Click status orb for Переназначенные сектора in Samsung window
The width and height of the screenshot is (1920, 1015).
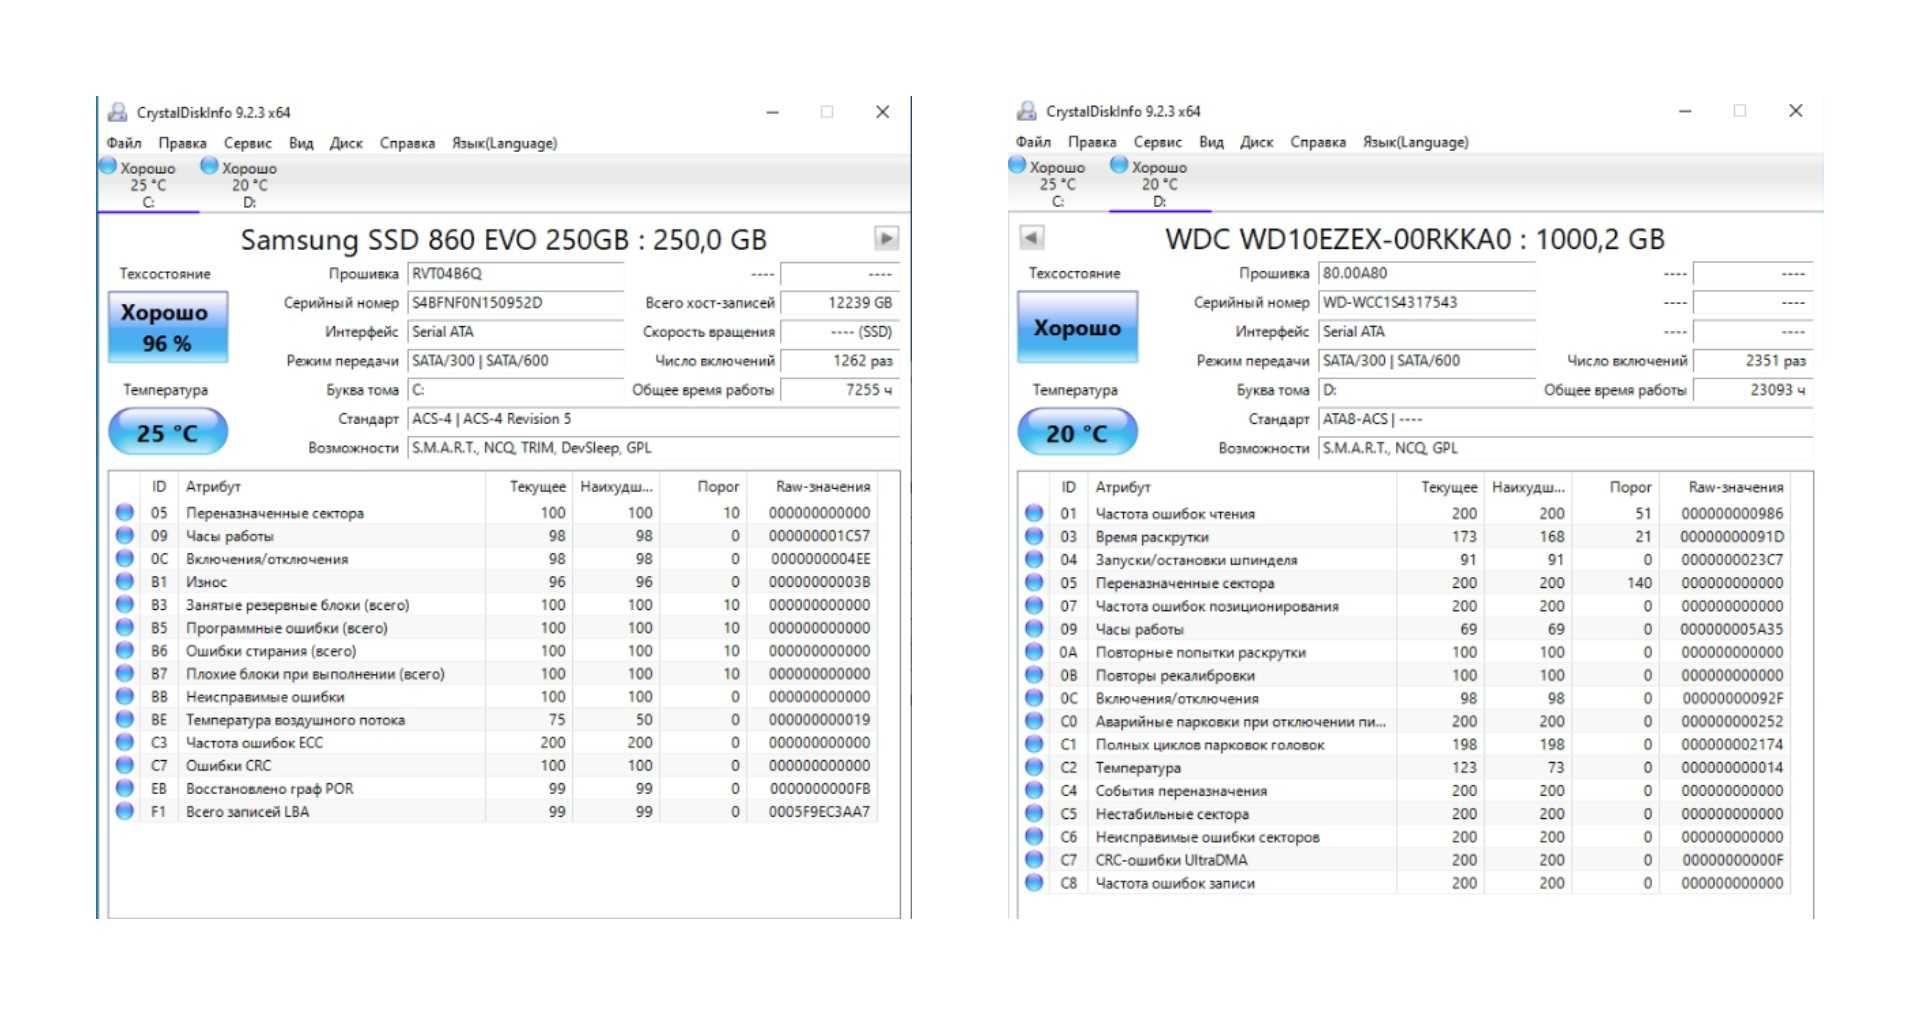pos(124,512)
